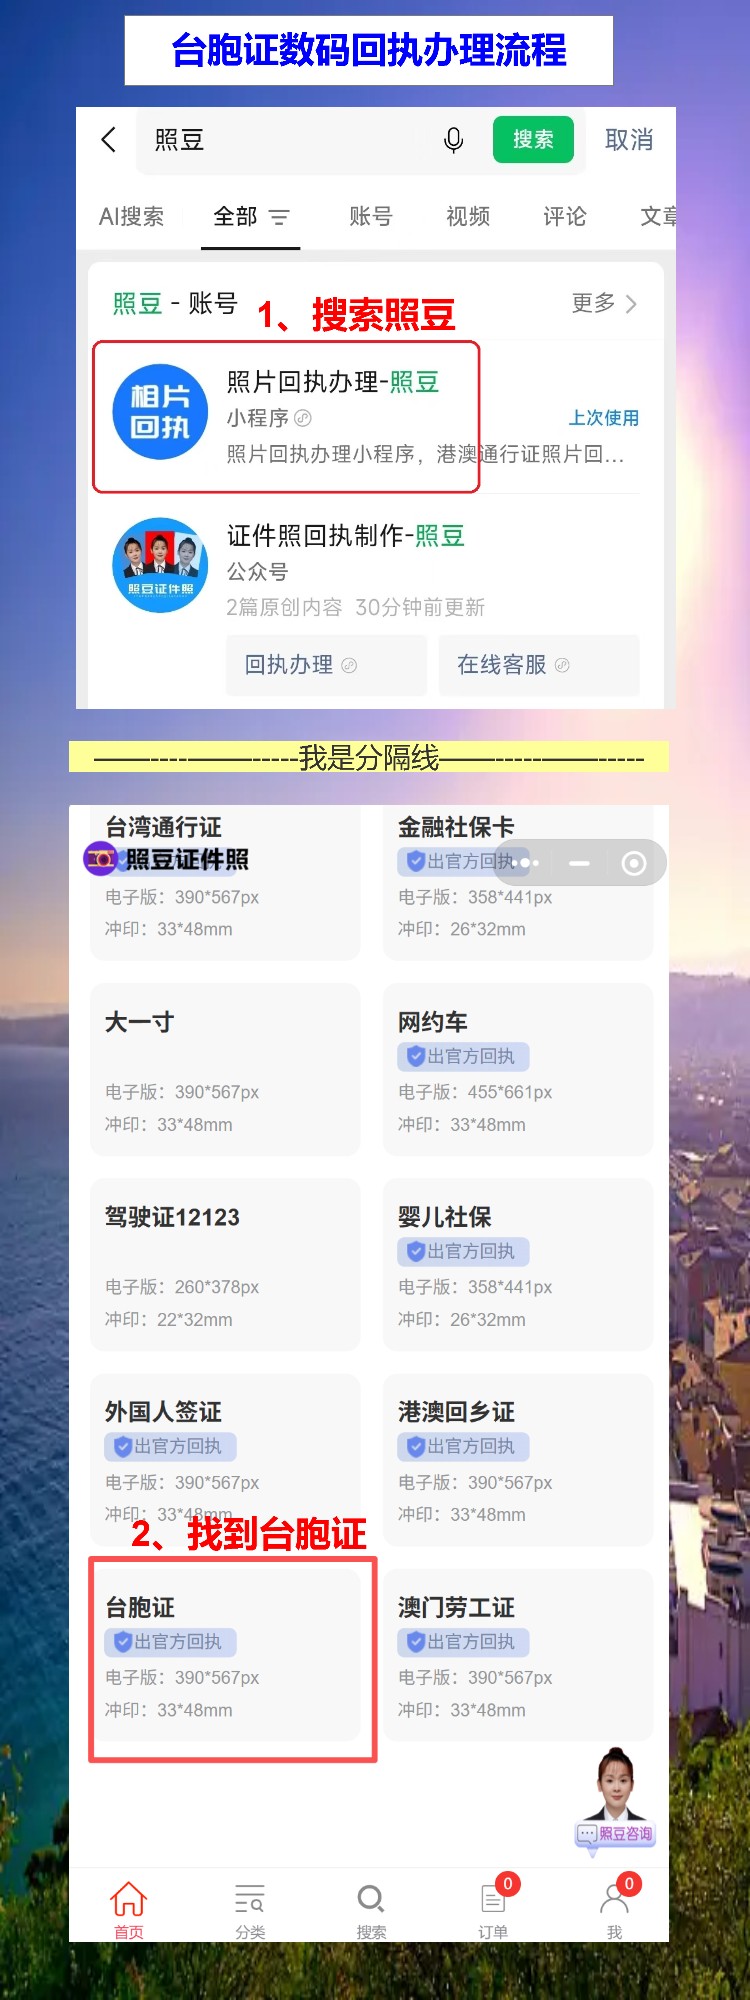Switch to the 账号 tab
Screen dimensions: 750x2000
pos(370,216)
